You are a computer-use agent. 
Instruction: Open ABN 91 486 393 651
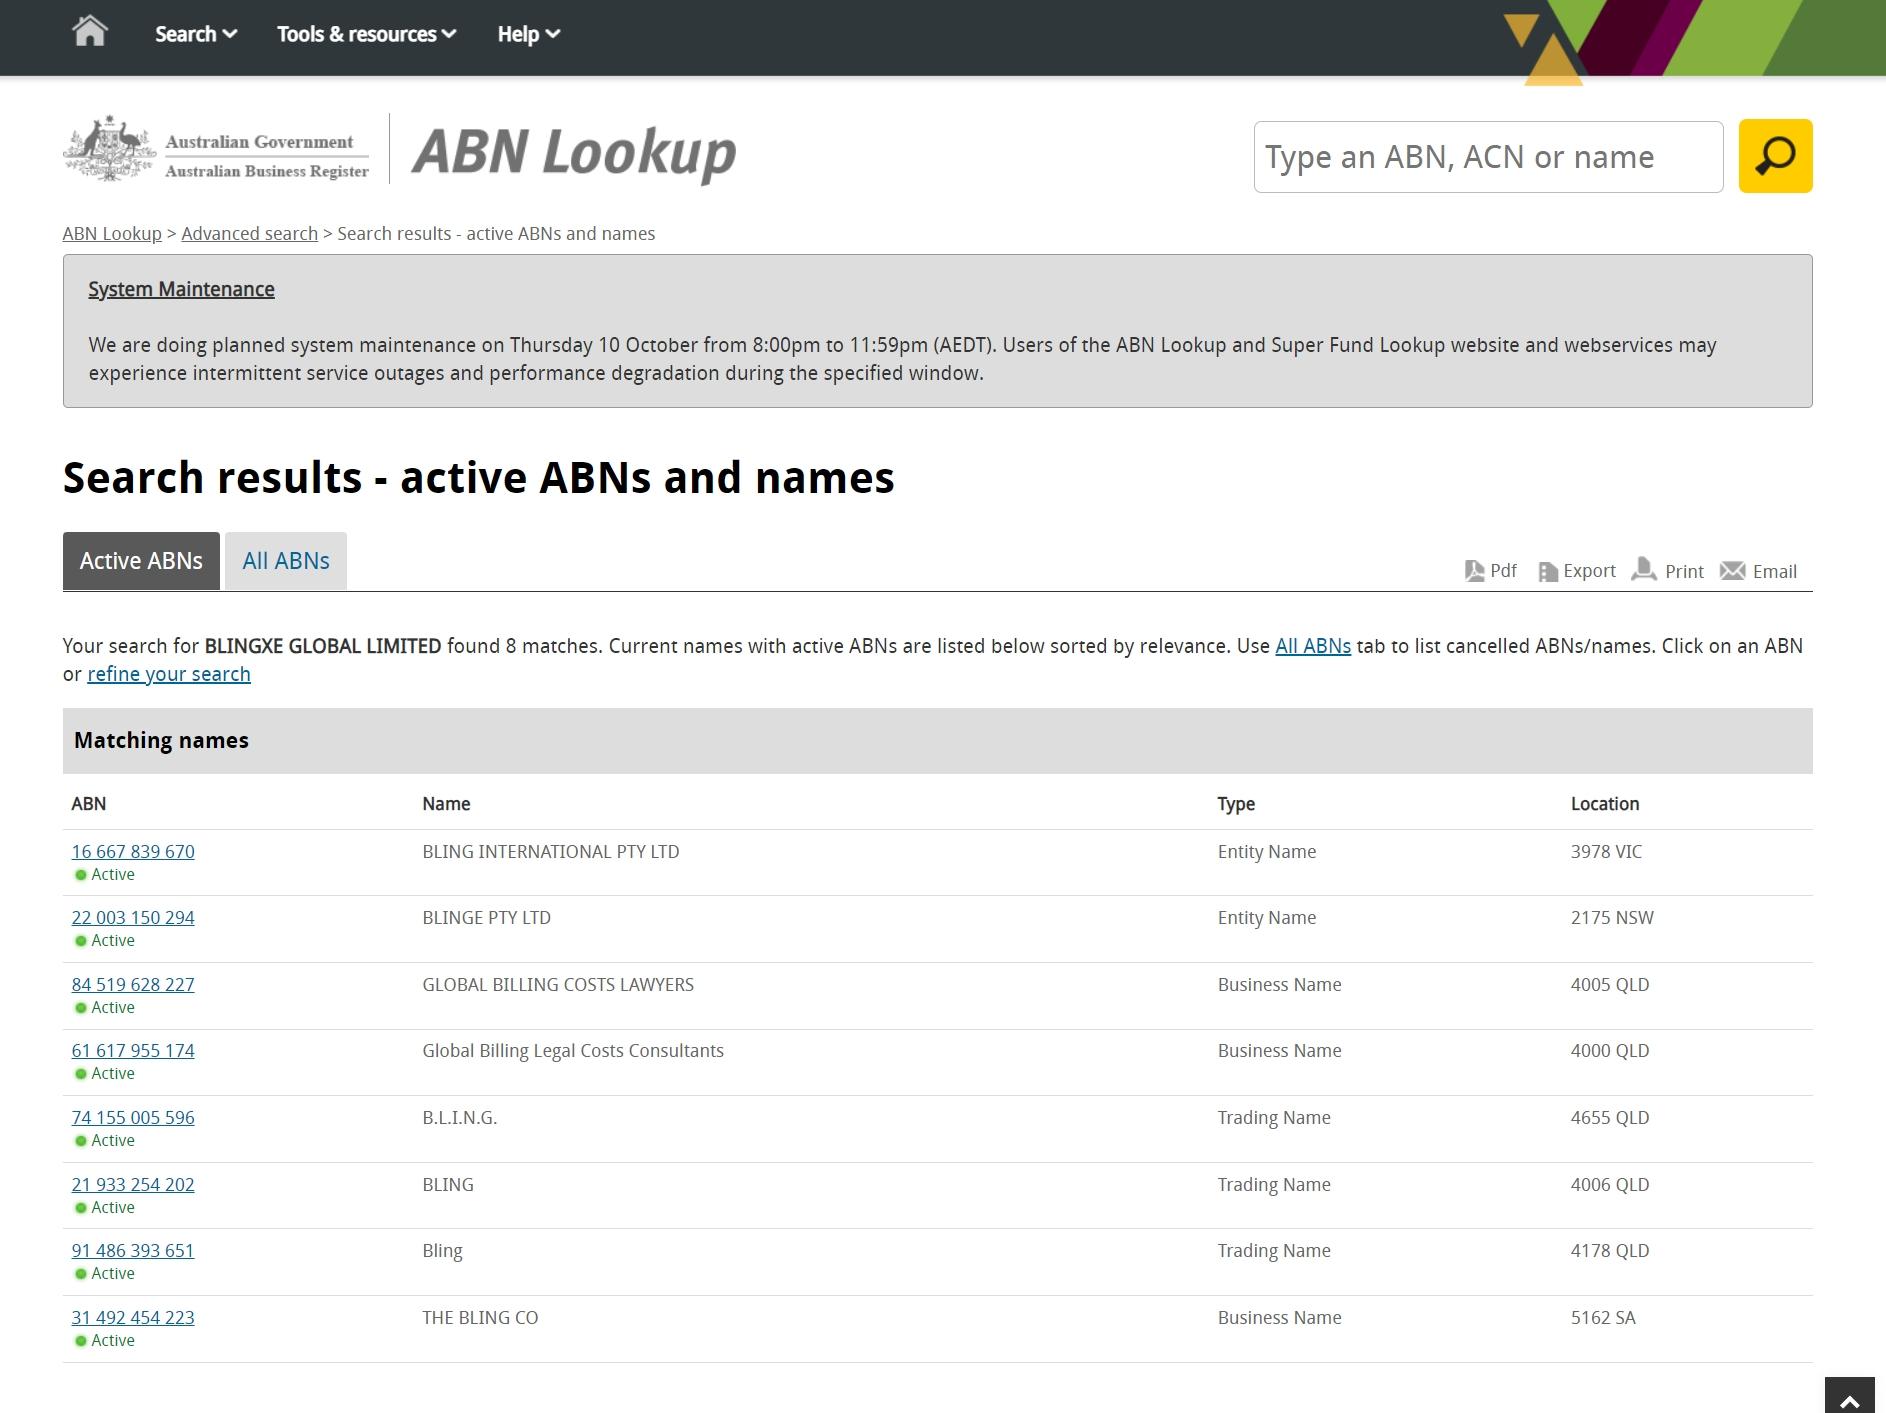tap(133, 1251)
